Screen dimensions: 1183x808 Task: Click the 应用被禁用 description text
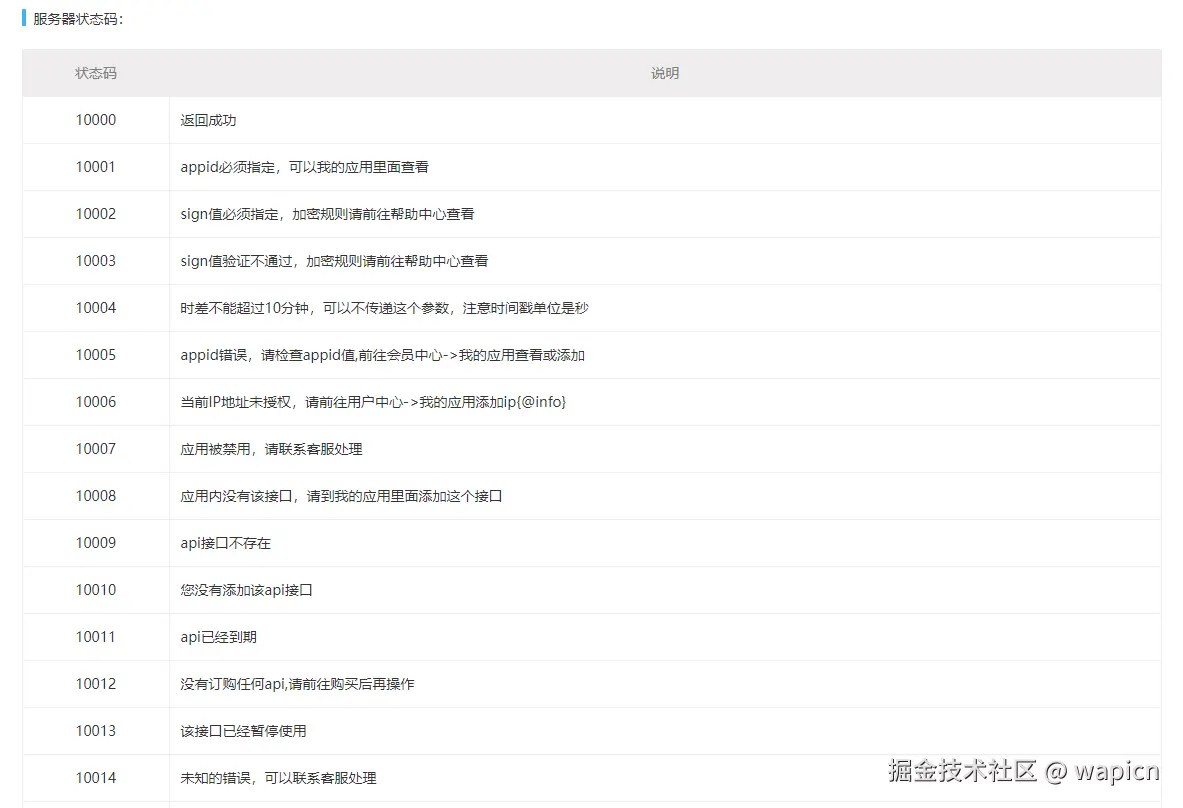[x=272, y=449]
